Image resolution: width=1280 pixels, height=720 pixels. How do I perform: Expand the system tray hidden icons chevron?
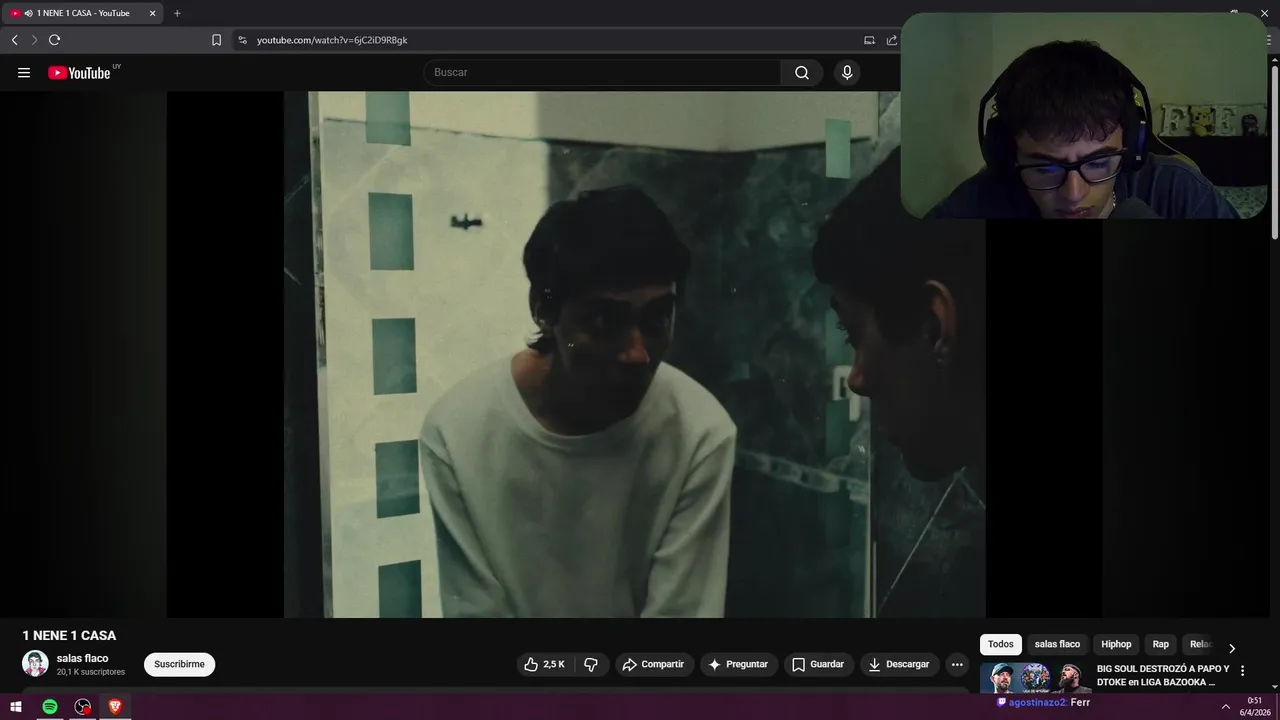(x=1226, y=707)
